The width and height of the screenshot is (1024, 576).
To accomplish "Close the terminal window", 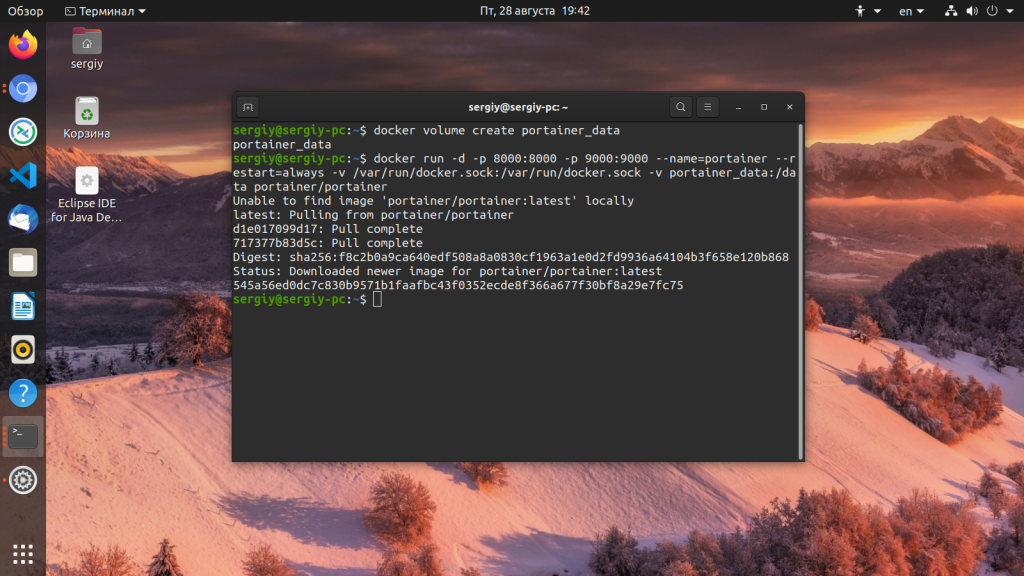I will (789, 107).
